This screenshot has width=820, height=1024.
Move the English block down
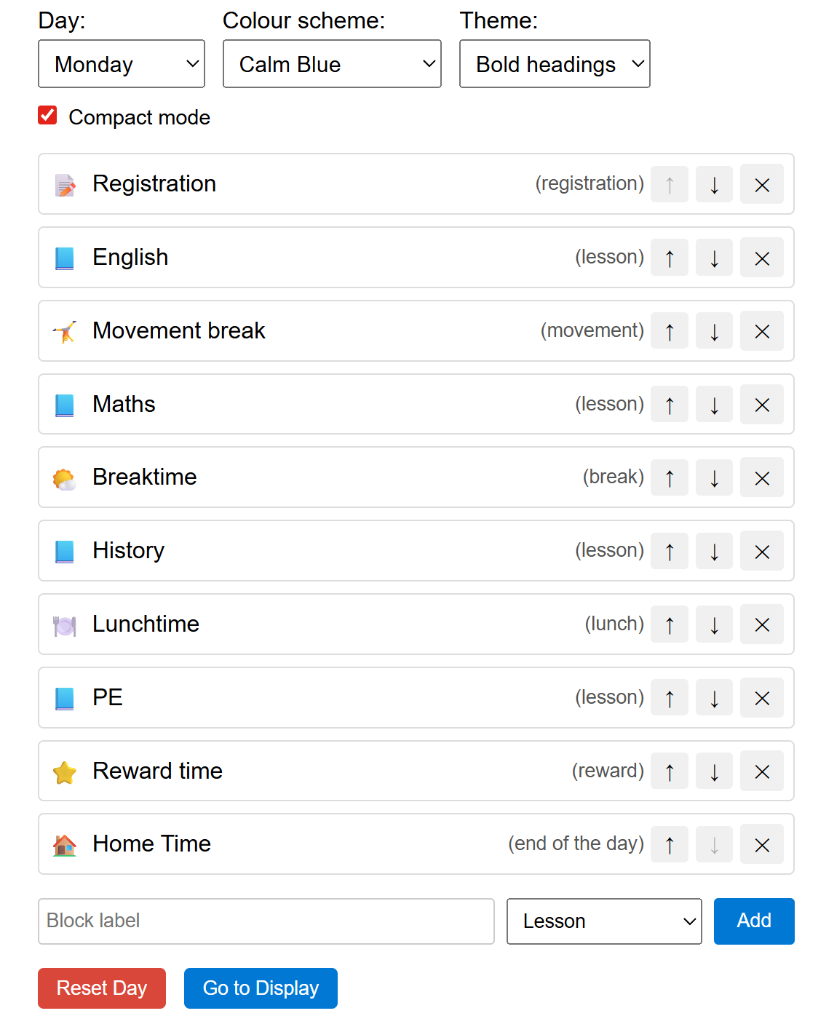(x=714, y=257)
